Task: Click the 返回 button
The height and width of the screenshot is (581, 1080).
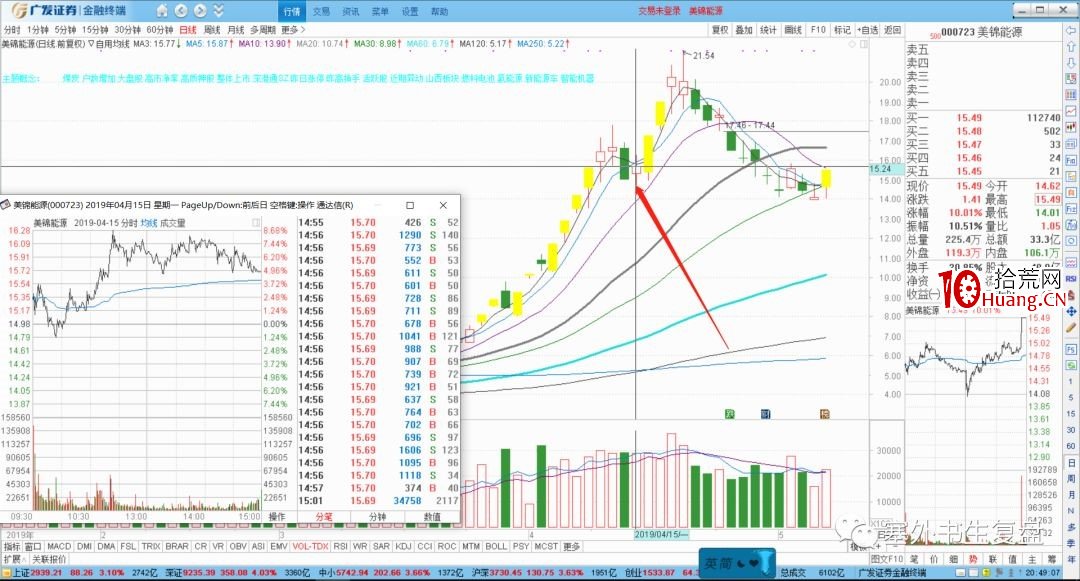Action: pyautogui.click(x=893, y=30)
